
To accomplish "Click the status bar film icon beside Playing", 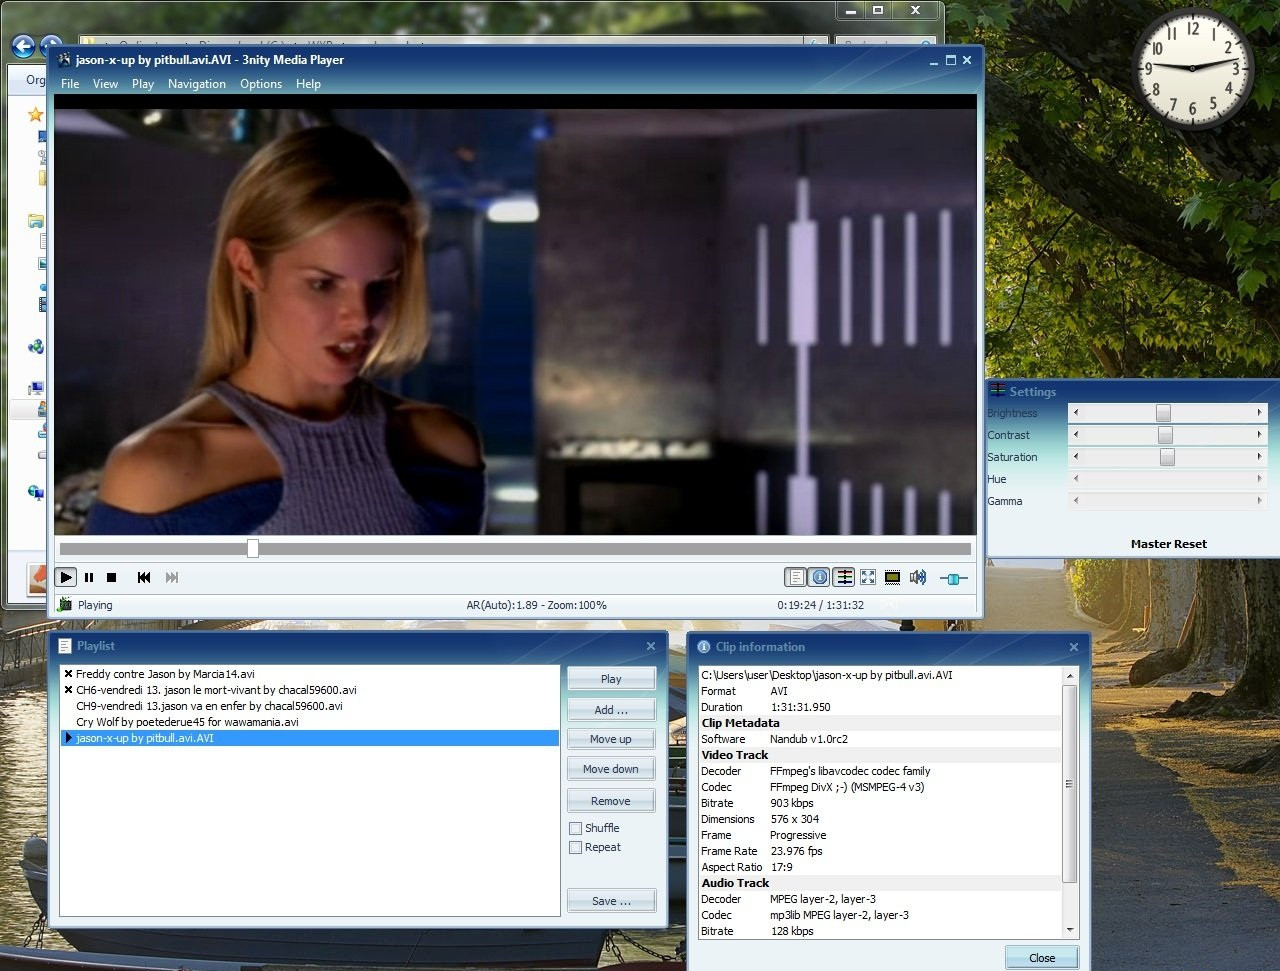I will coord(65,605).
